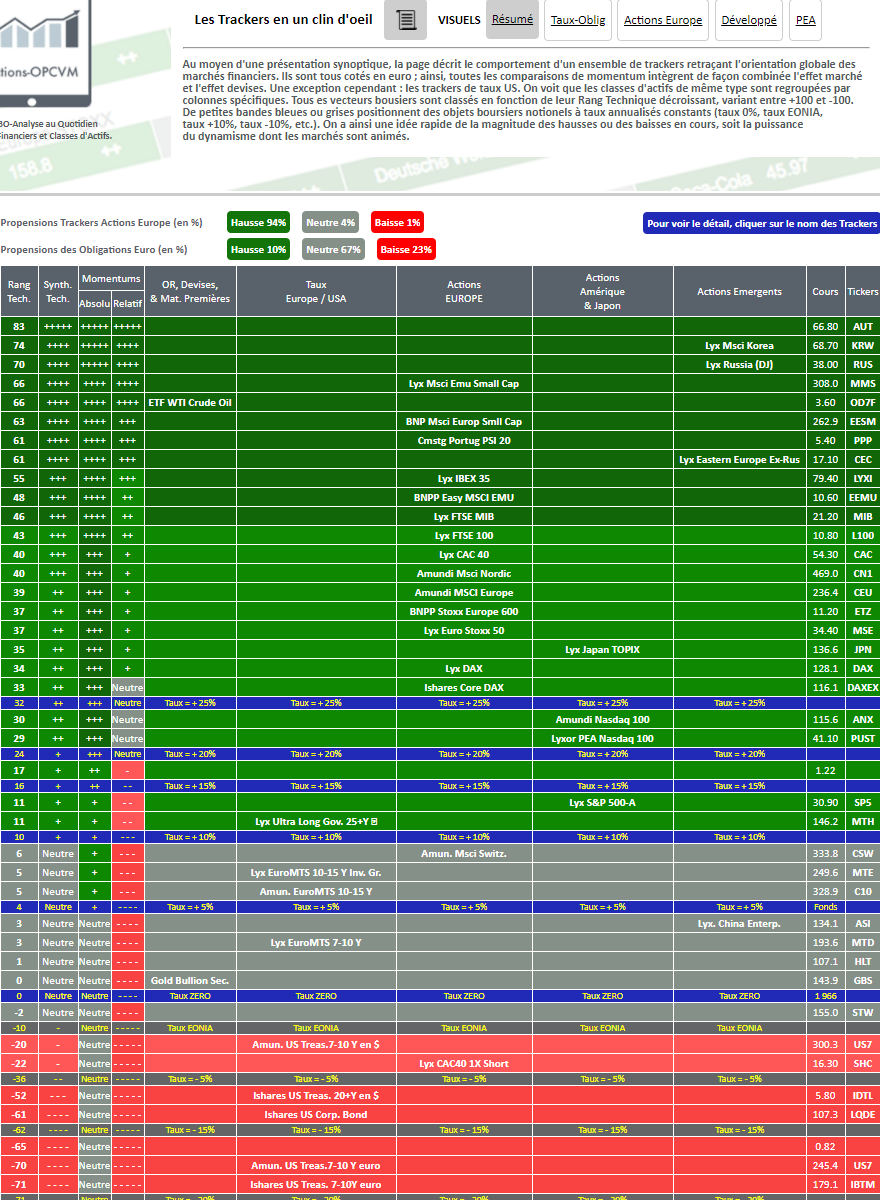Click the 'Momentums' column header
The image size is (880, 1200).
pyautogui.click(x=111, y=278)
